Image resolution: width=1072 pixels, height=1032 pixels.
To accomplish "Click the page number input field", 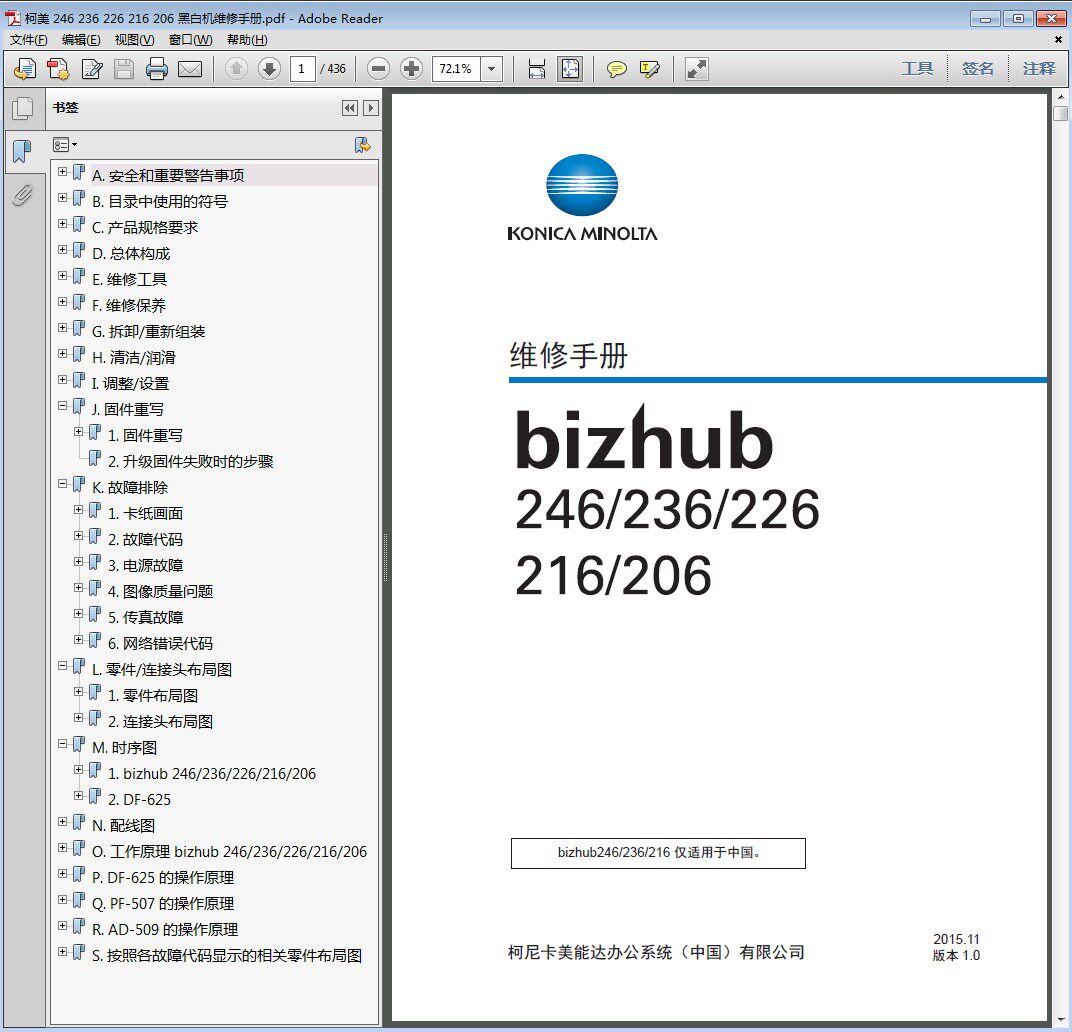I will point(302,69).
